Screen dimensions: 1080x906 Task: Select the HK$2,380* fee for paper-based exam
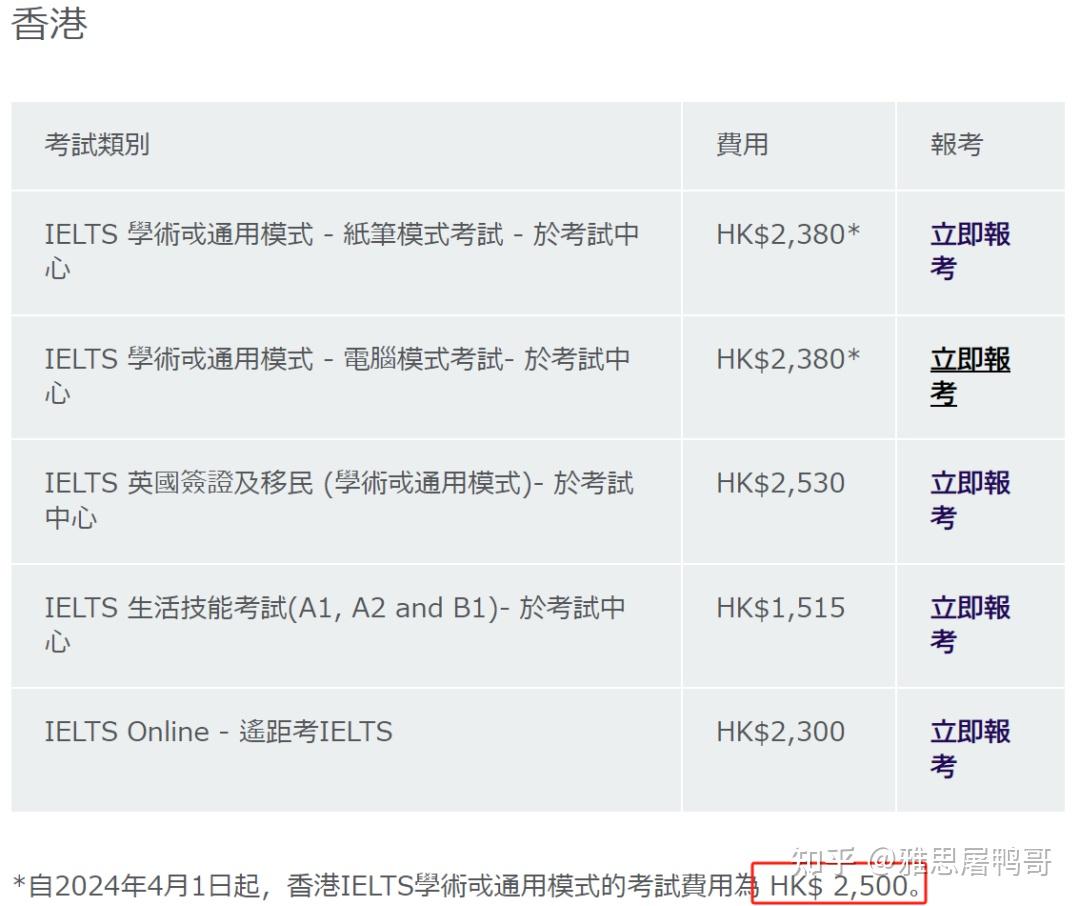[x=789, y=234]
